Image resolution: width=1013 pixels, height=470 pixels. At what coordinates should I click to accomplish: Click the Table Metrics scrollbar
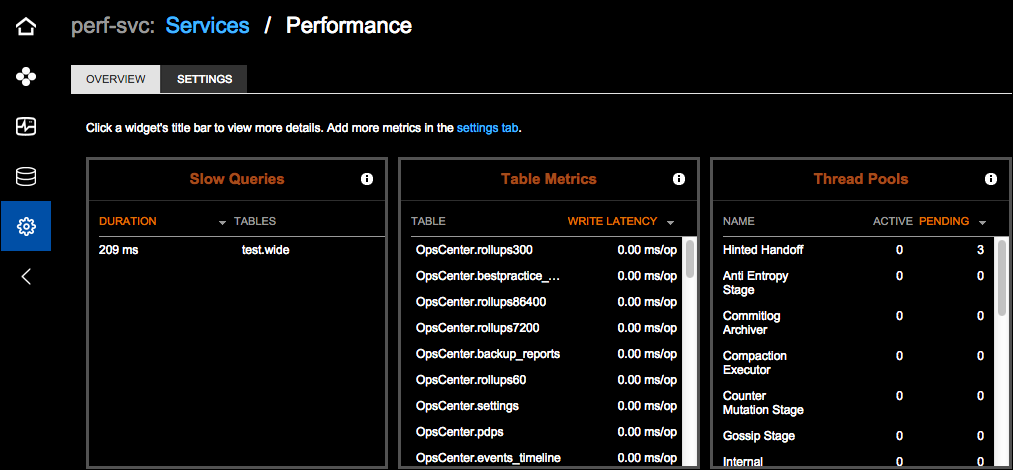tap(689, 260)
